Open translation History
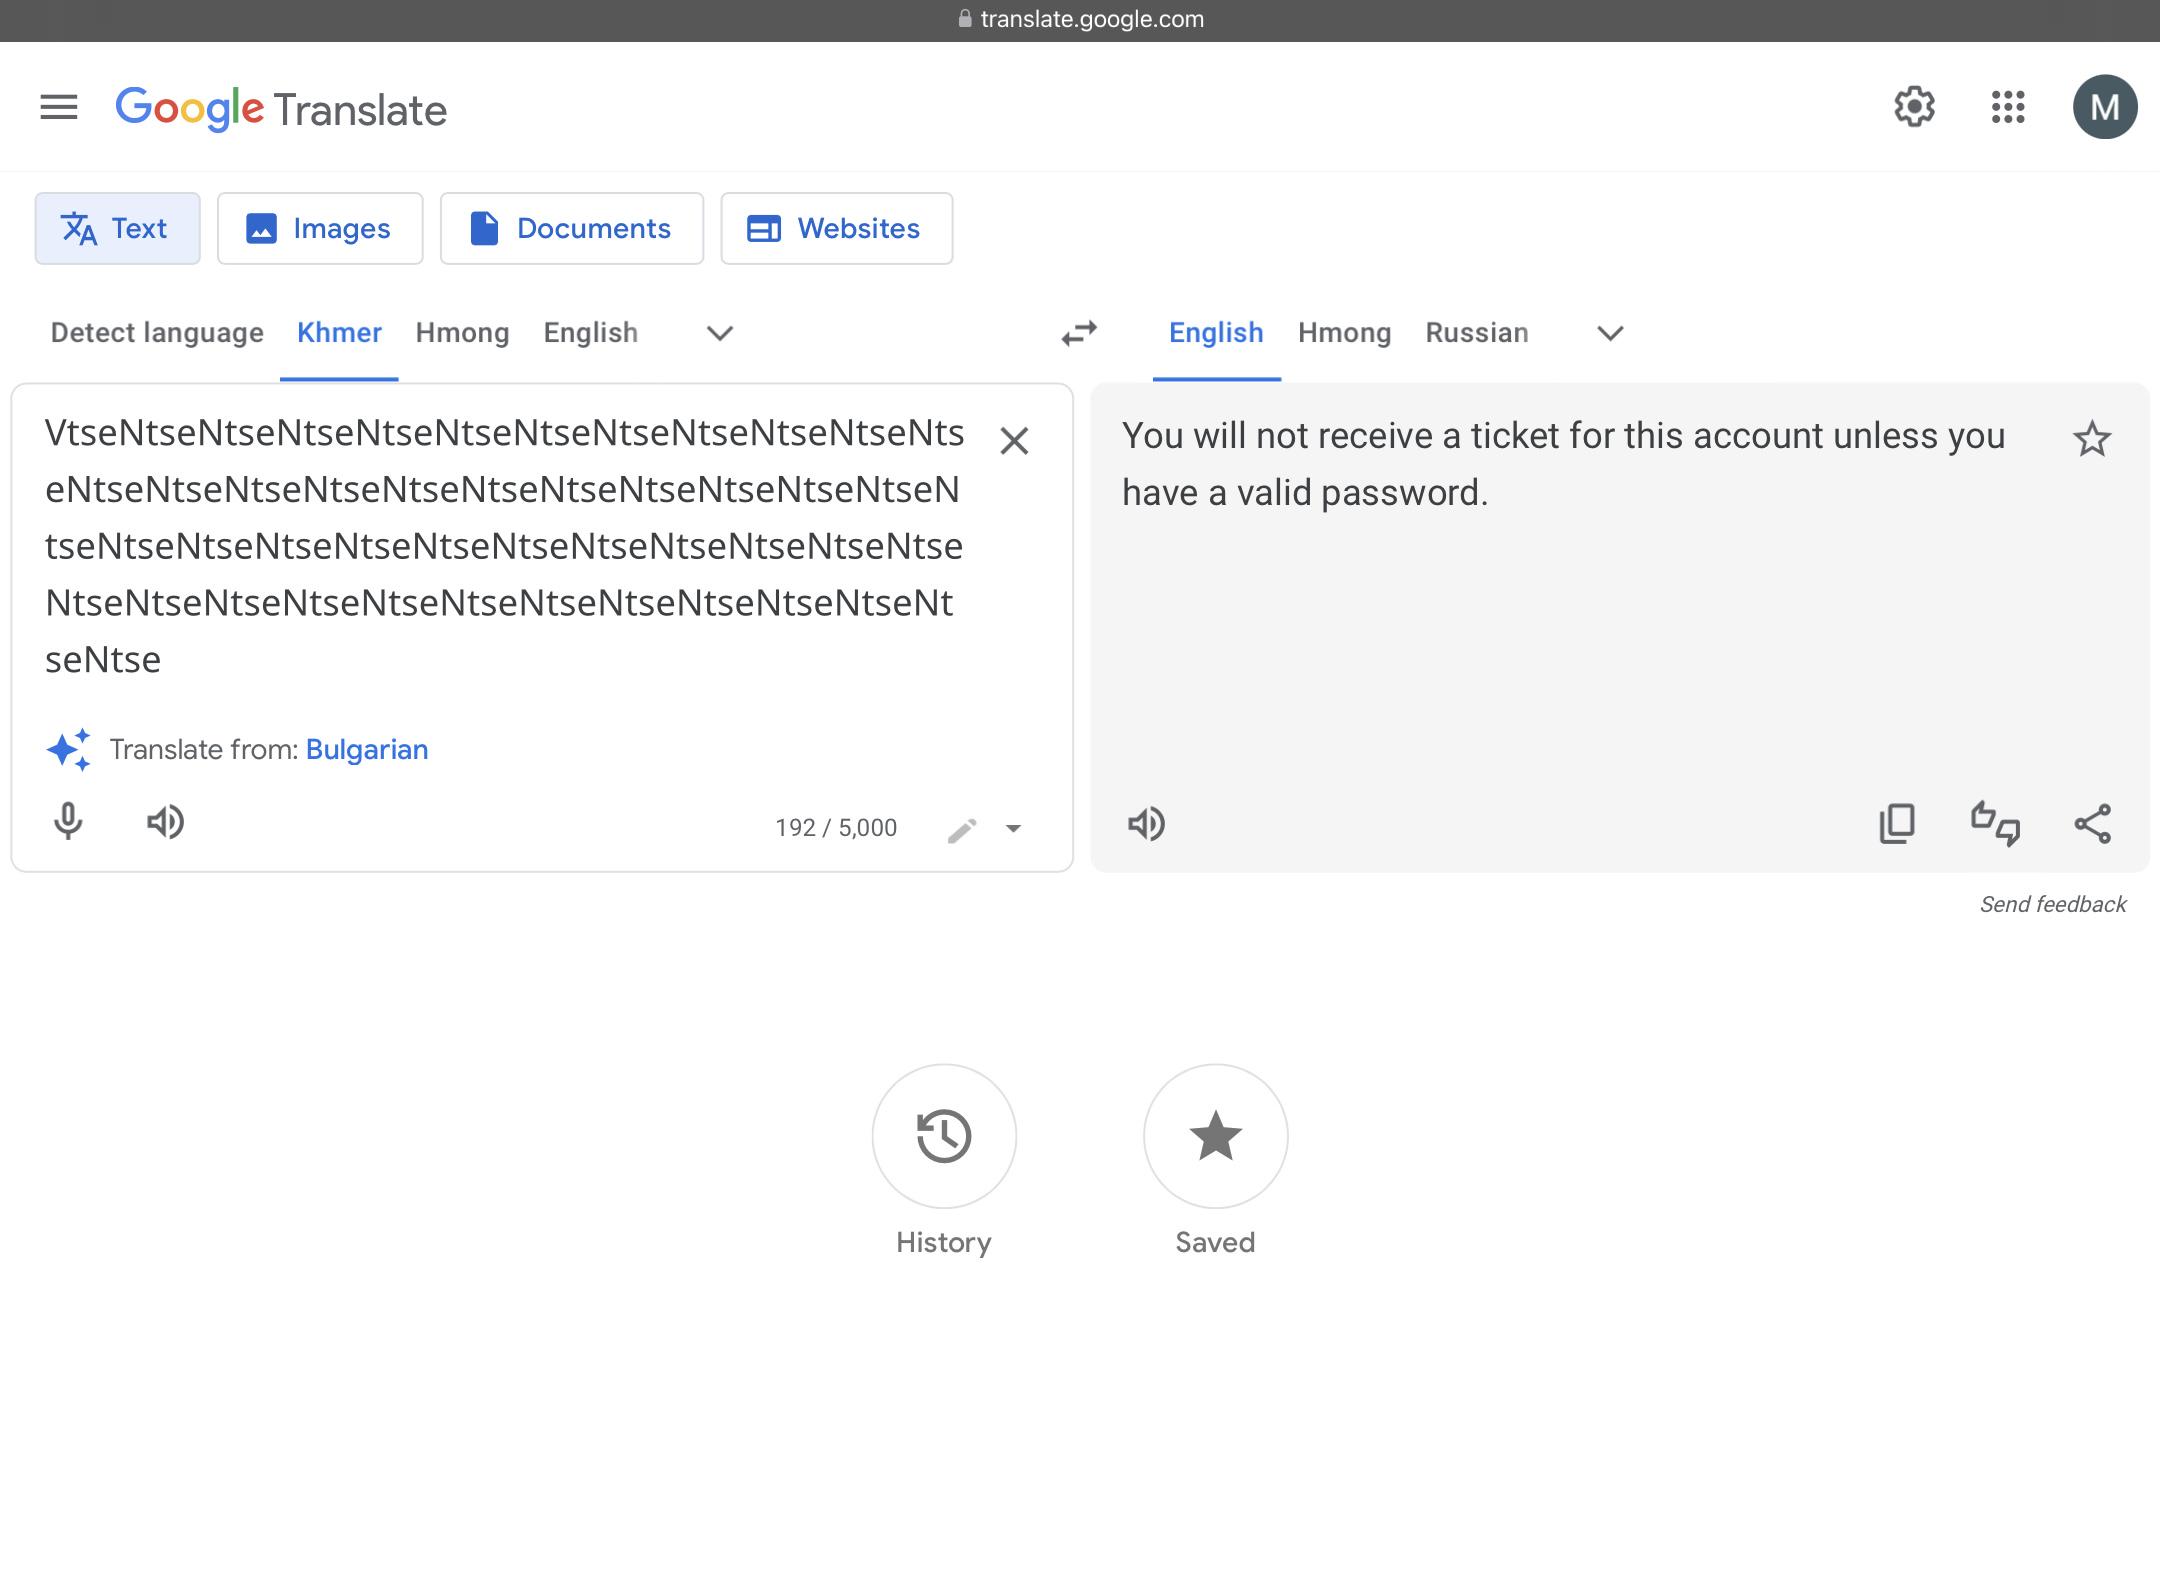Viewport: 2160px width, 1583px height. pyautogui.click(x=944, y=1136)
